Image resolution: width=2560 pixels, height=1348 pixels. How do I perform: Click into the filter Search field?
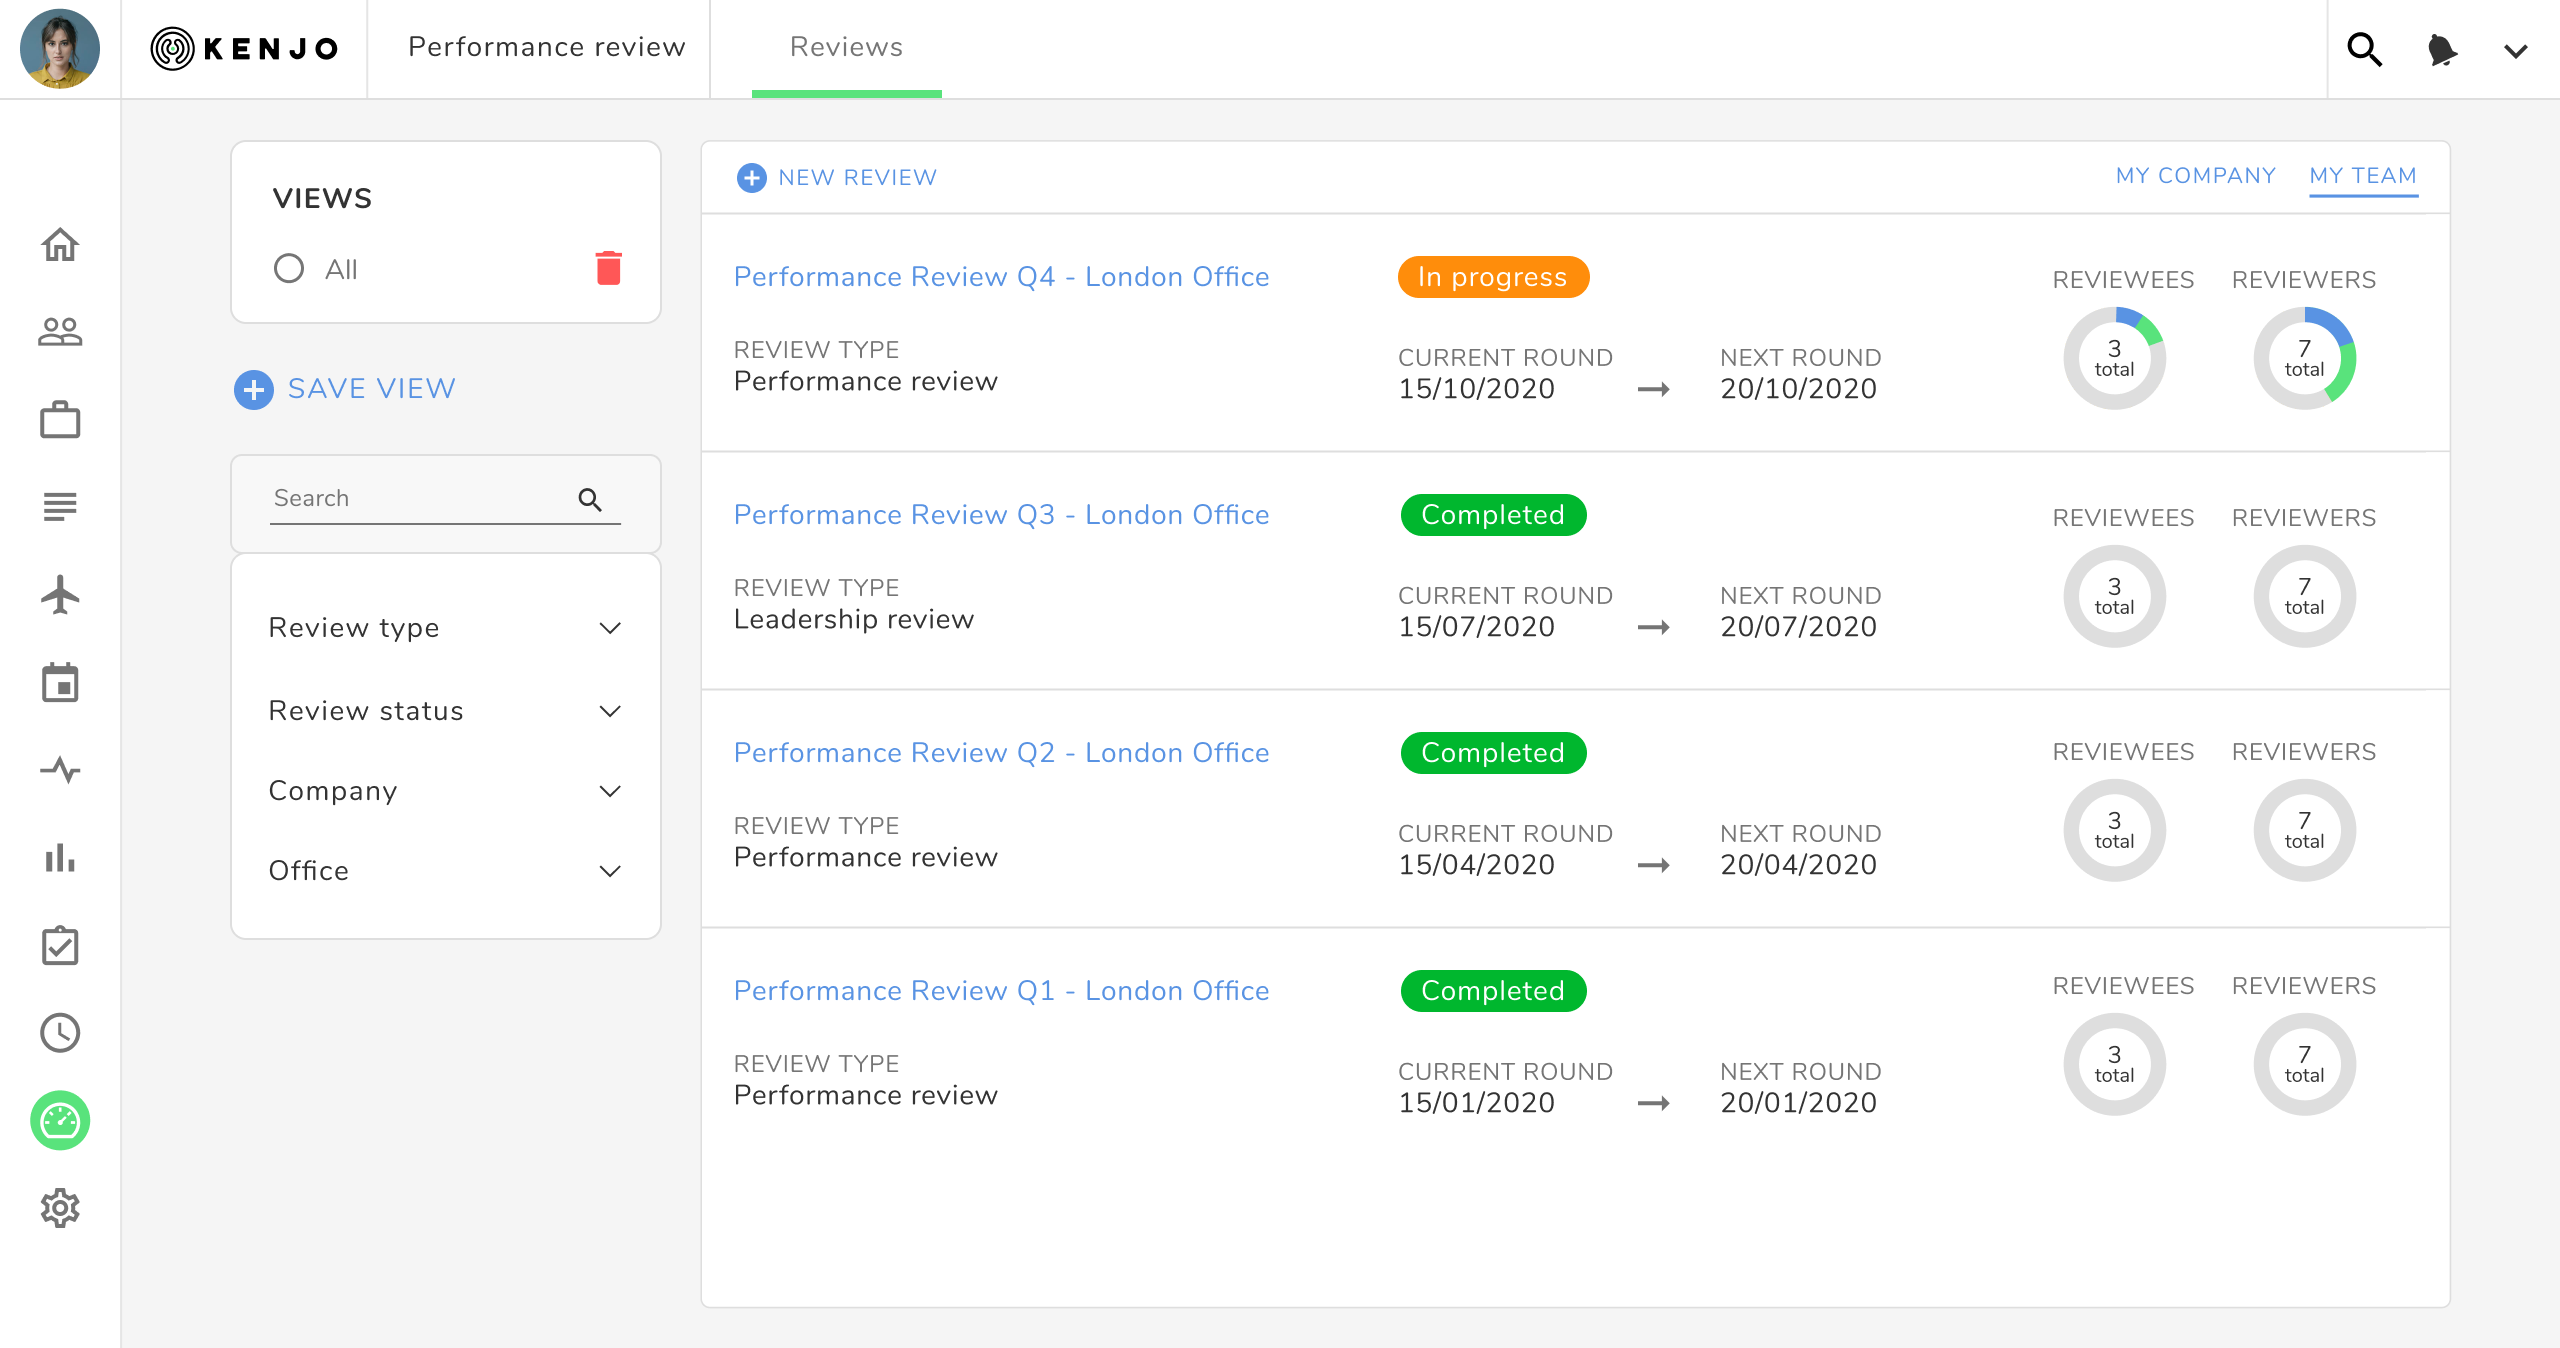(420, 498)
